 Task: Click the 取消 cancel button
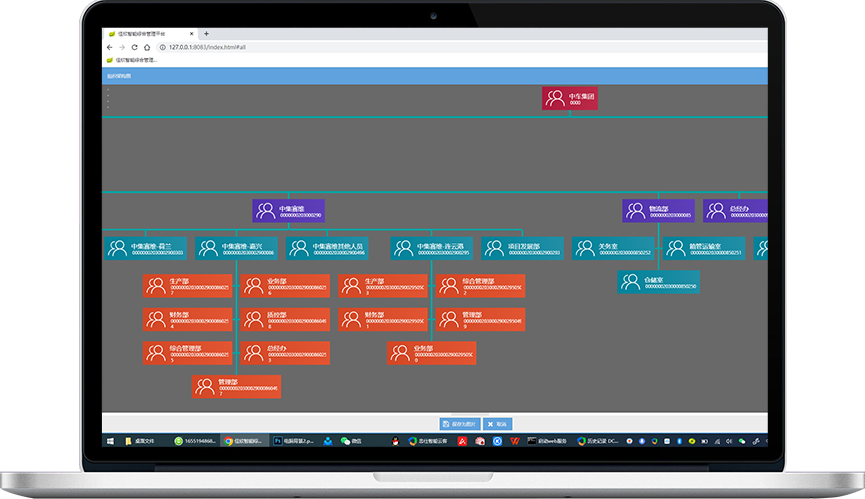(x=498, y=424)
